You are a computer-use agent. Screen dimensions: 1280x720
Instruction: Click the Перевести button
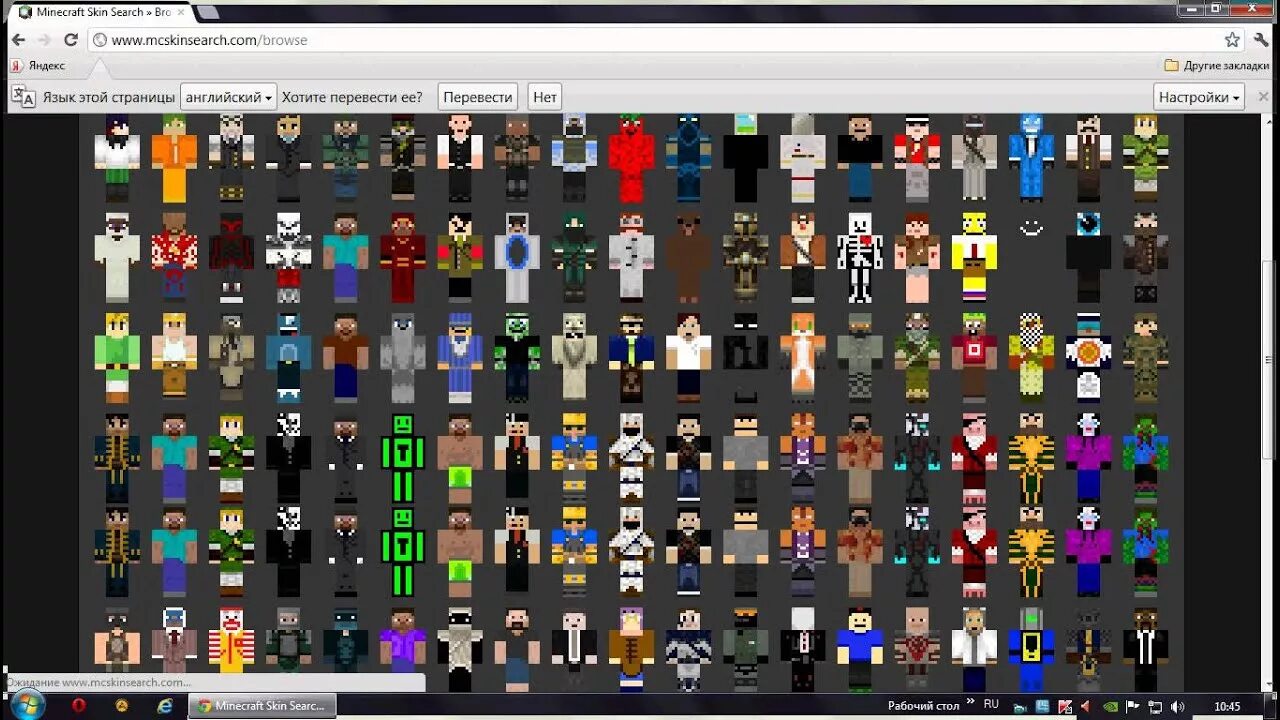(x=477, y=97)
